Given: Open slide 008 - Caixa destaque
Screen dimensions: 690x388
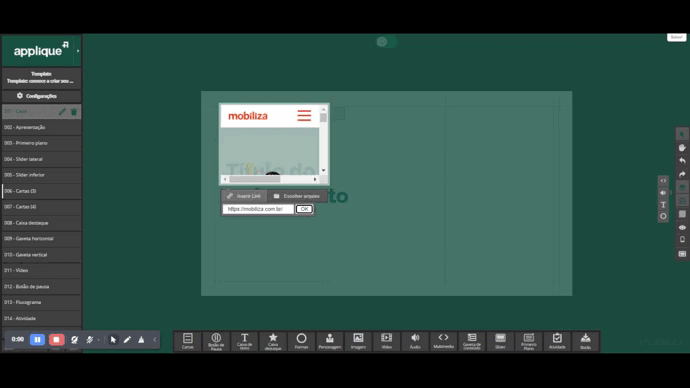Looking at the screenshot, I should coord(41,223).
